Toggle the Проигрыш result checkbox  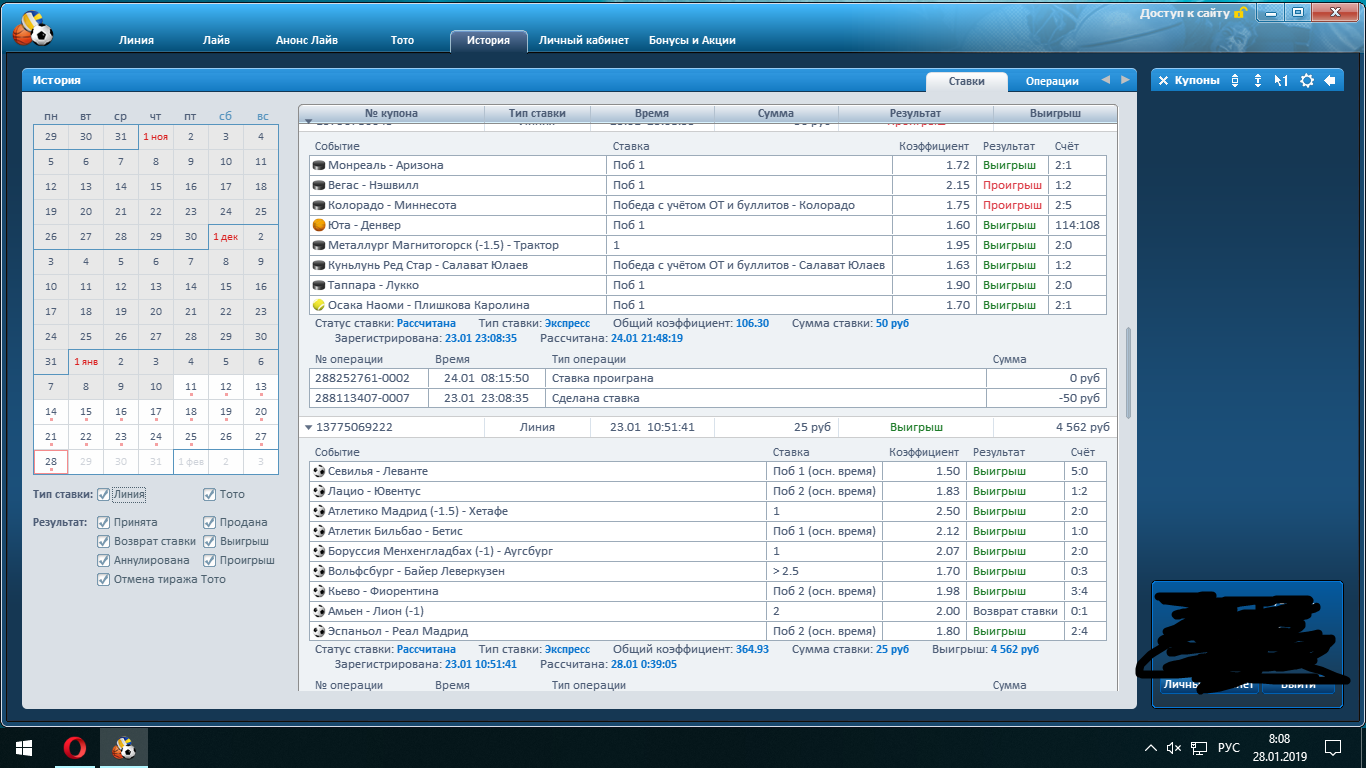pos(209,560)
